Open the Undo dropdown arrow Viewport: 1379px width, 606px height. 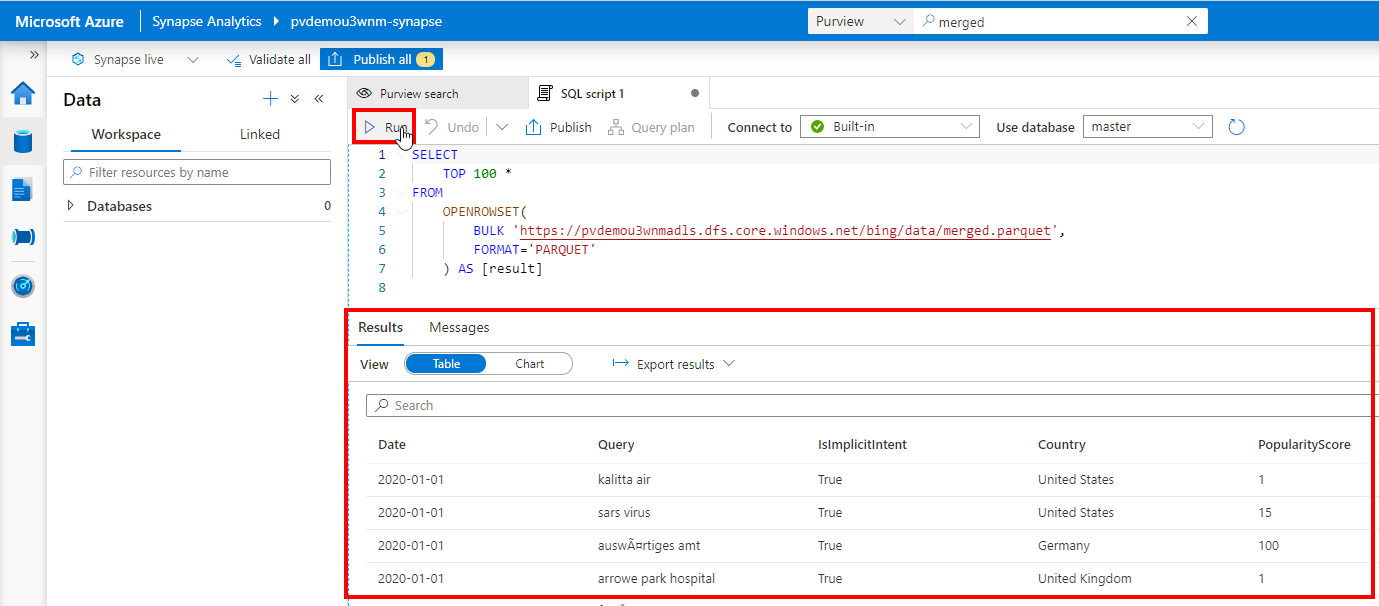[x=502, y=127]
